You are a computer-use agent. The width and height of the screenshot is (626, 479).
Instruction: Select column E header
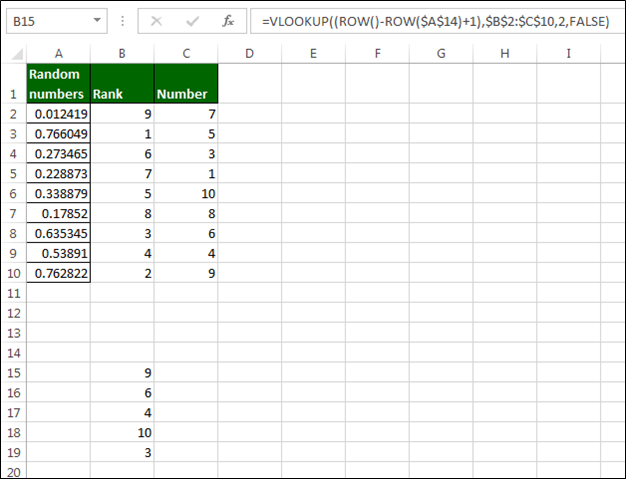313,53
